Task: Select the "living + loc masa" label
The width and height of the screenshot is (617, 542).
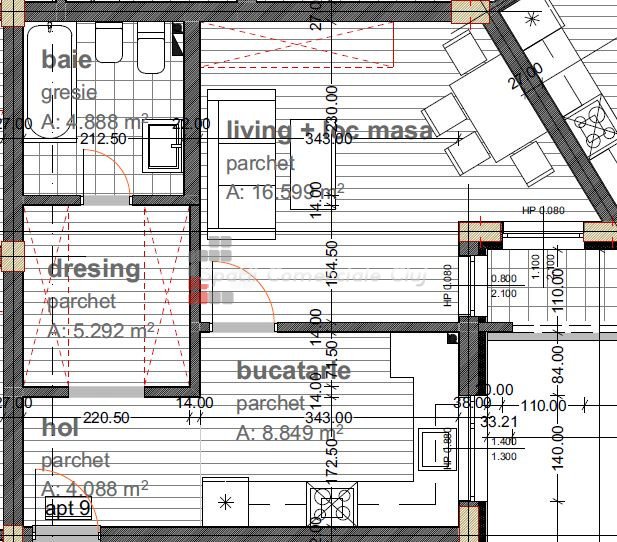Action: [330, 131]
